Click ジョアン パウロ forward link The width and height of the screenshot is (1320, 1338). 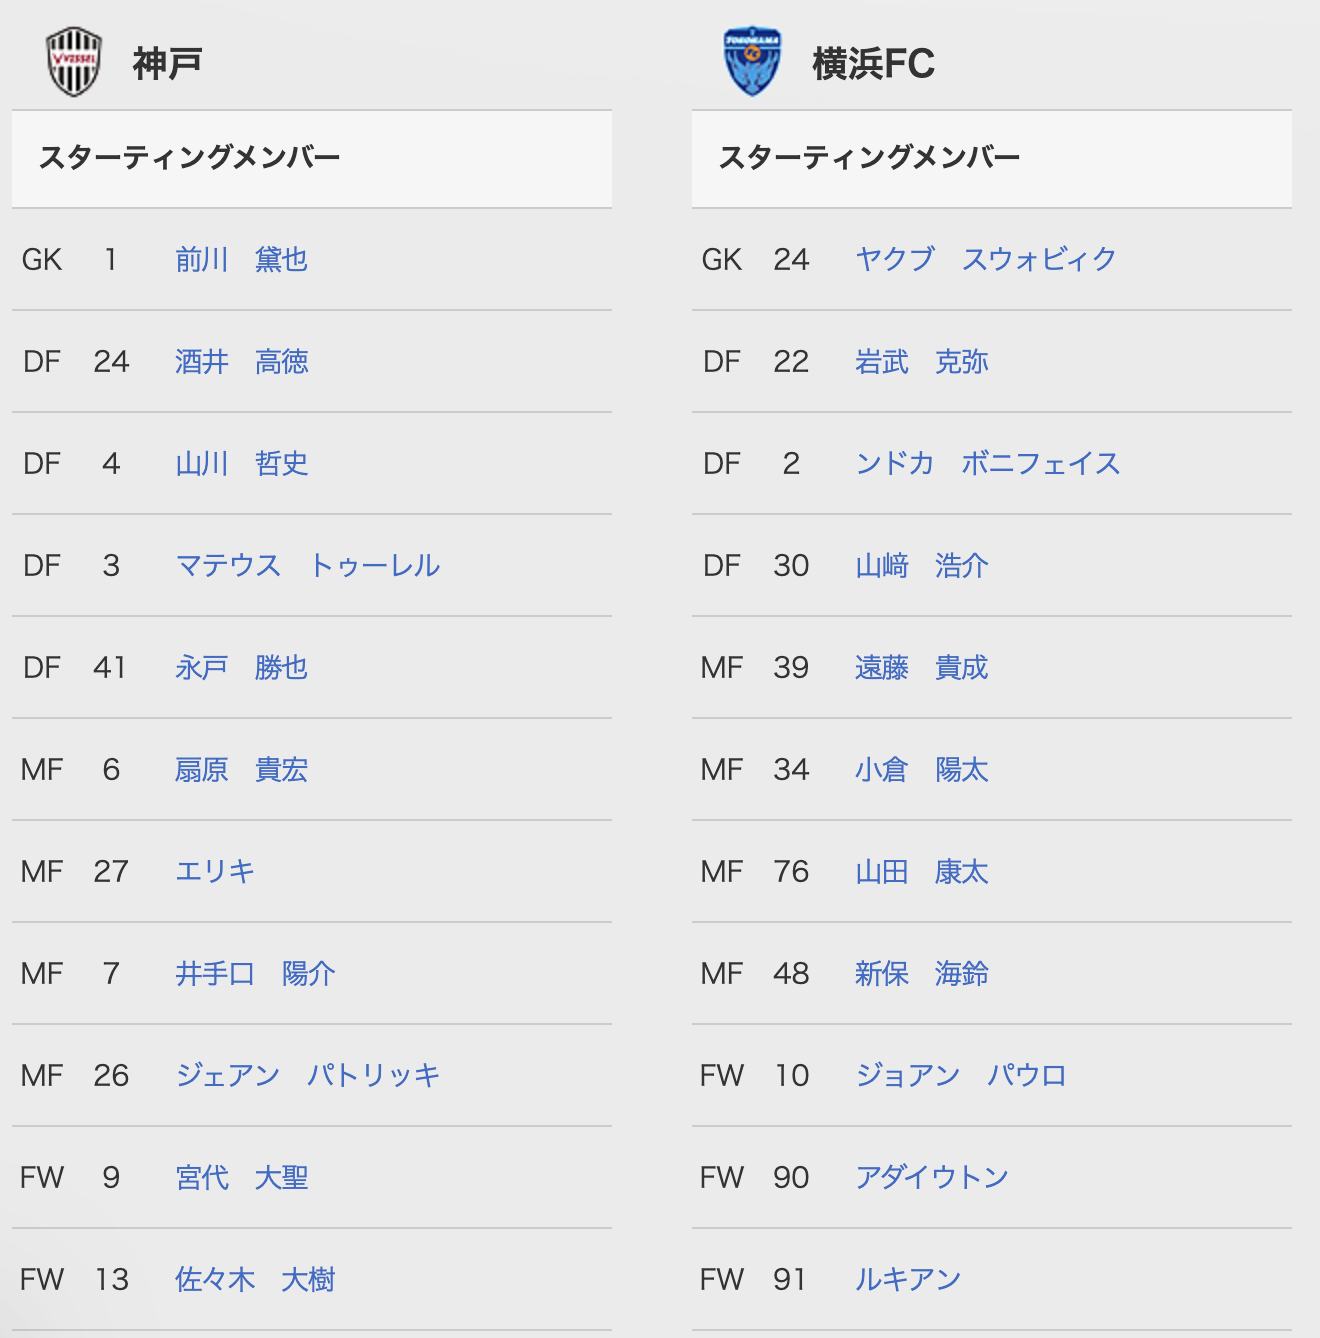pos(961,1076)
